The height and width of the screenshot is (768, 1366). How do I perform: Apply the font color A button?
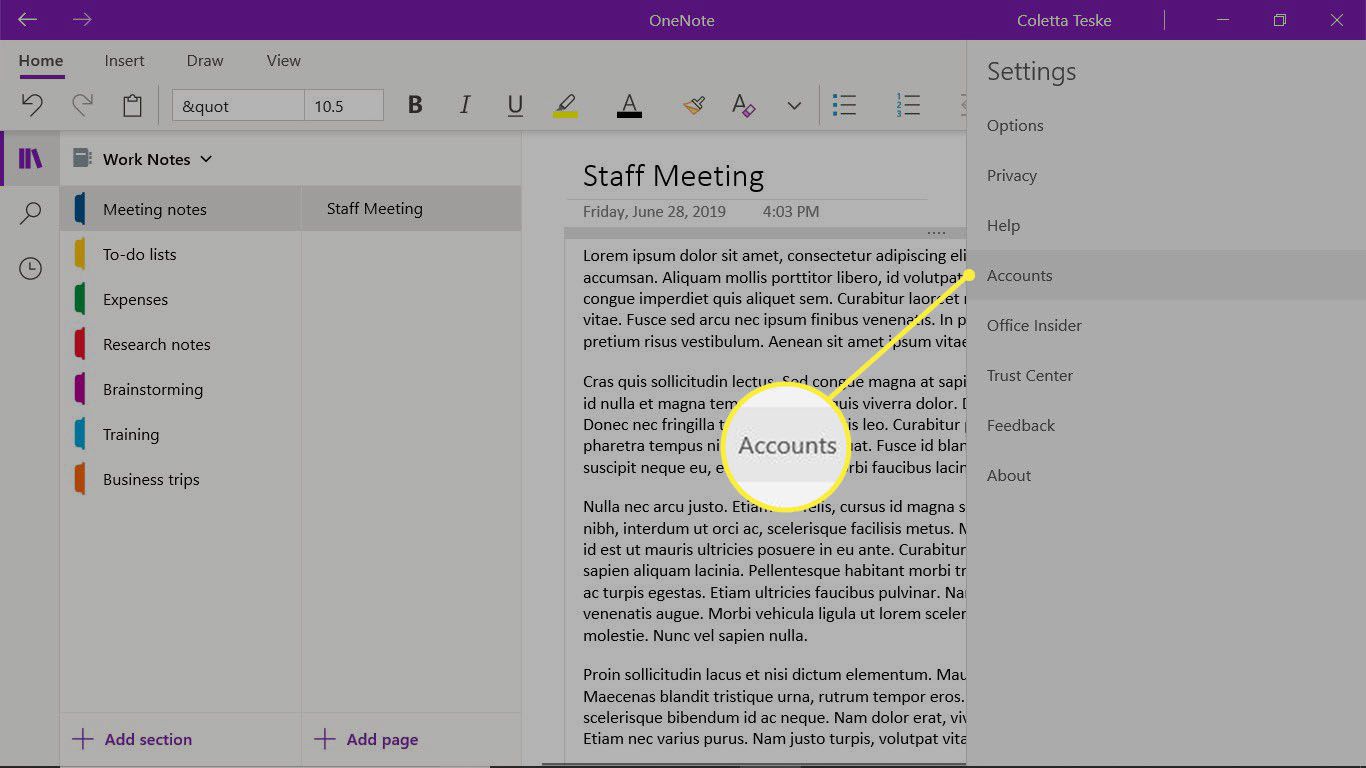pos(629,105)
